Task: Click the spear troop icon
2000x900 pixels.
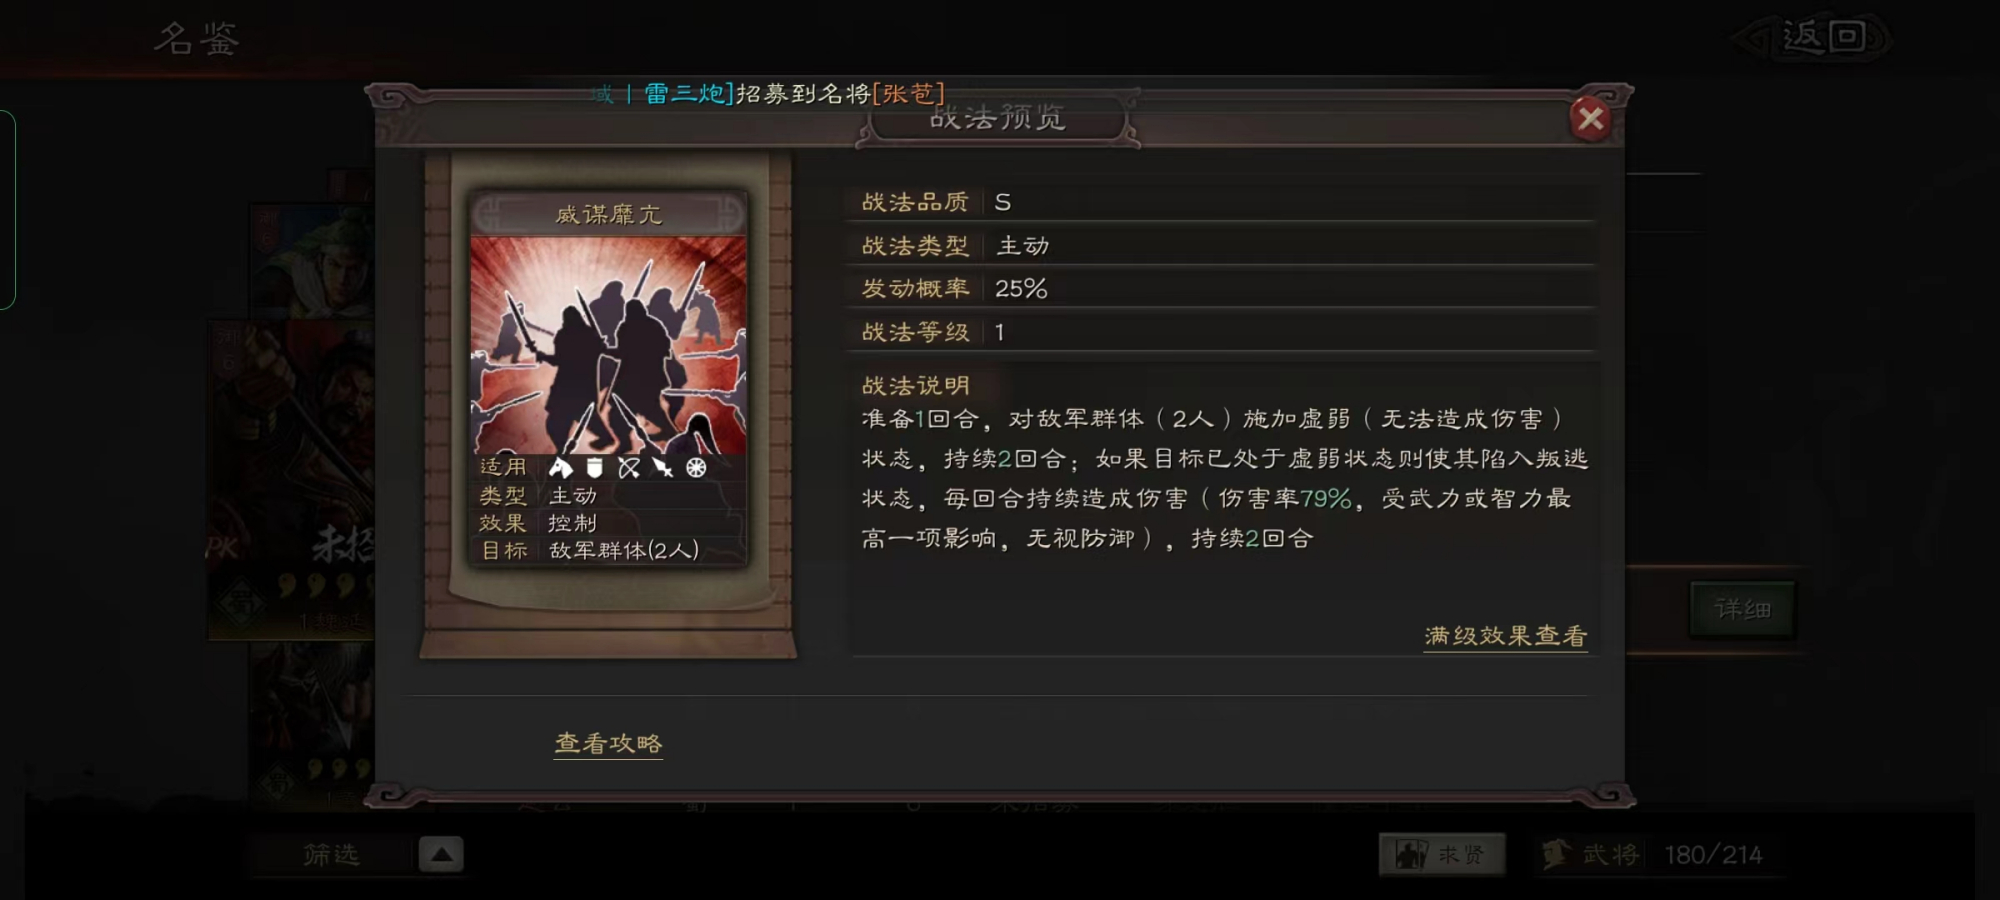Action: point(662,467)
